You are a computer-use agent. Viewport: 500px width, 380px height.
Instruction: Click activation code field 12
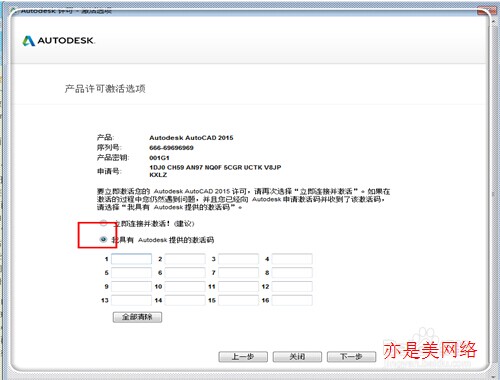click(x=292, y=287)
